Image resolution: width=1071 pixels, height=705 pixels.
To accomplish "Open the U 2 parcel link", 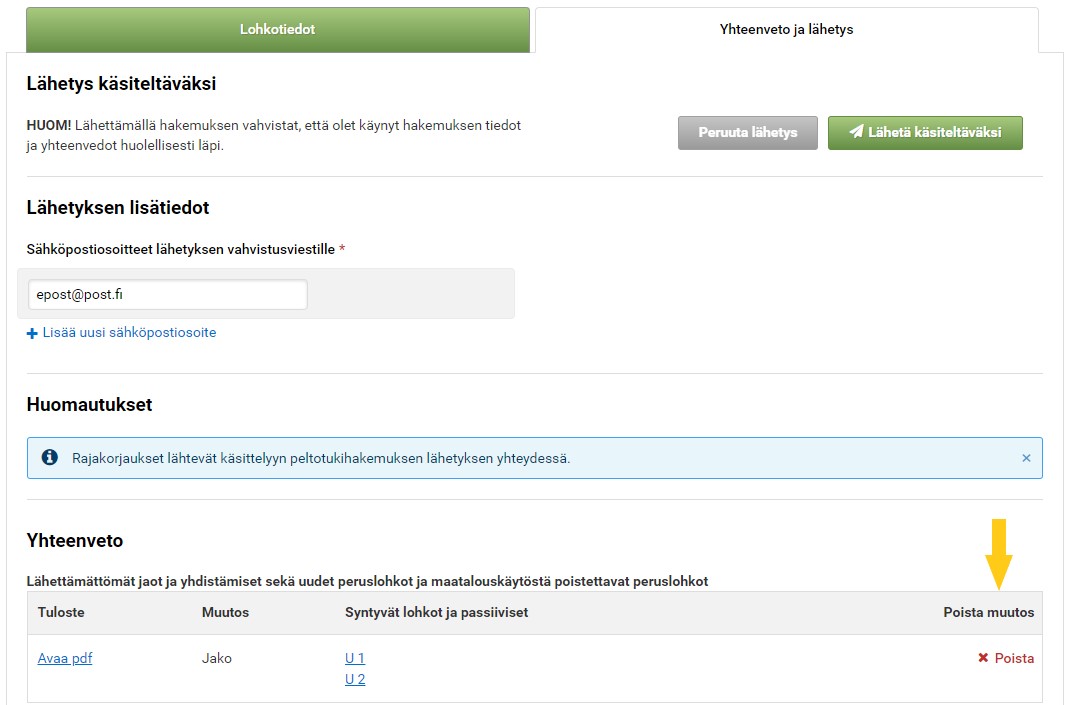I will coord(355,680).
